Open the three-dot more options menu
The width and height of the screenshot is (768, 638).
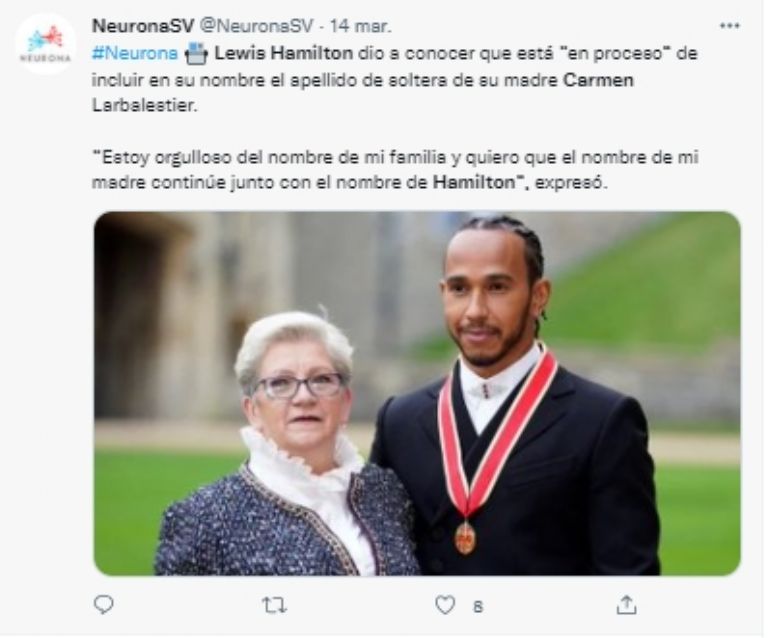(729, 25)
